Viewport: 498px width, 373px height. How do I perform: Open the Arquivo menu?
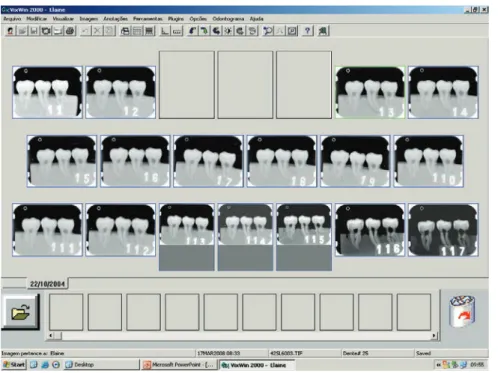click(12, 19)
